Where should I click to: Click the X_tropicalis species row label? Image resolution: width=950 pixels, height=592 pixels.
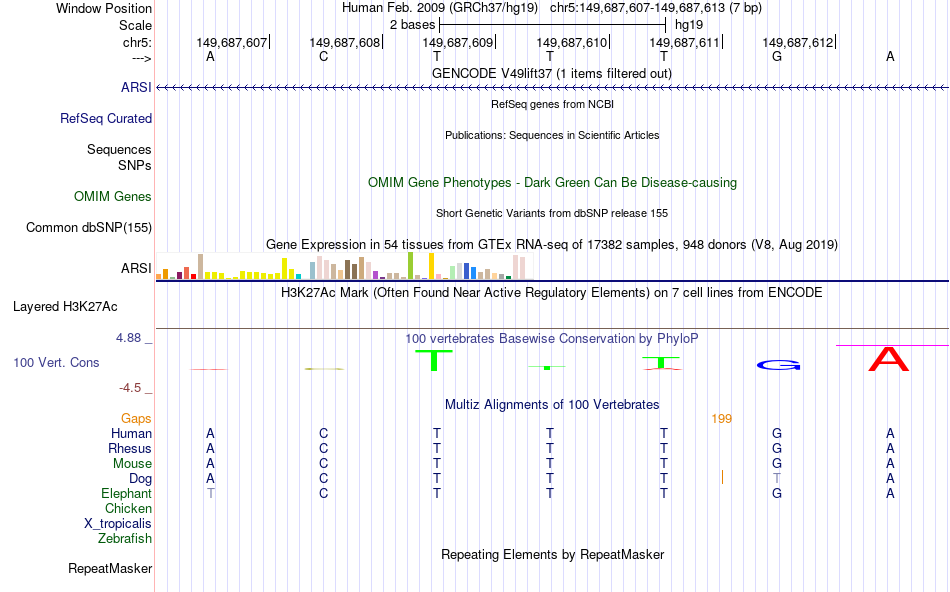pyautogui.click(x=118, y=524)
